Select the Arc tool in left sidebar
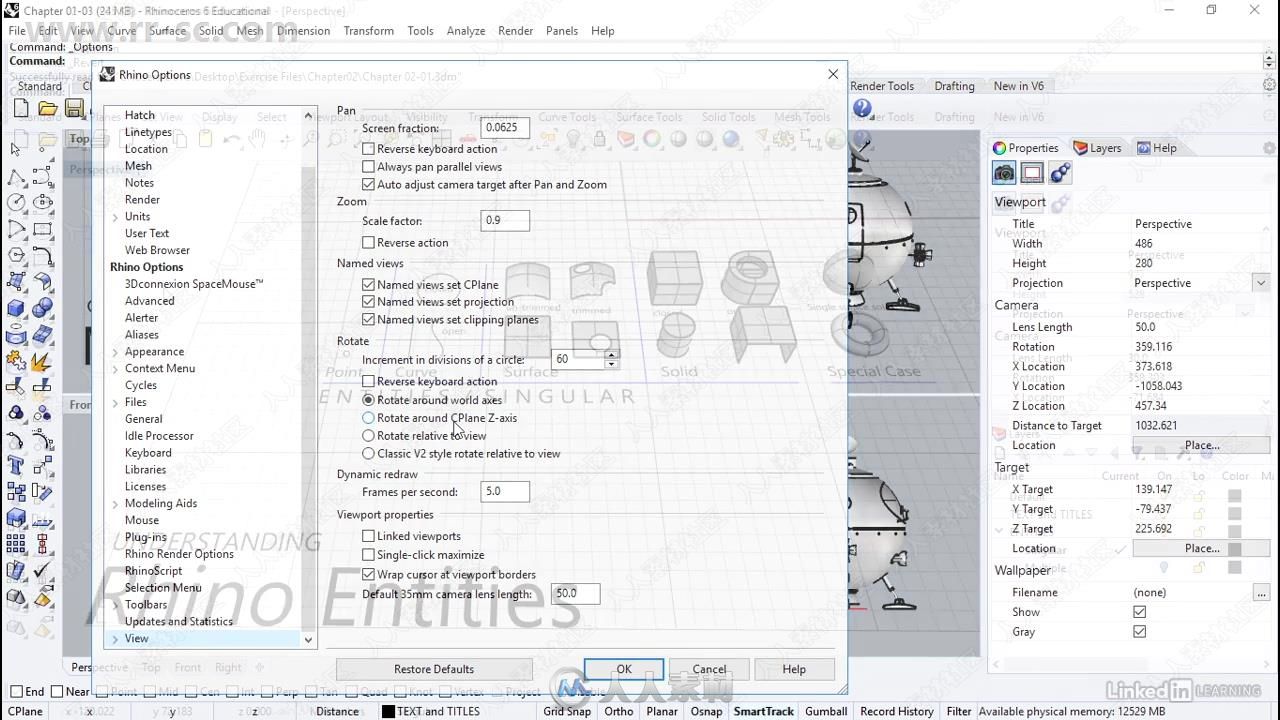 (x=16, y=229)
